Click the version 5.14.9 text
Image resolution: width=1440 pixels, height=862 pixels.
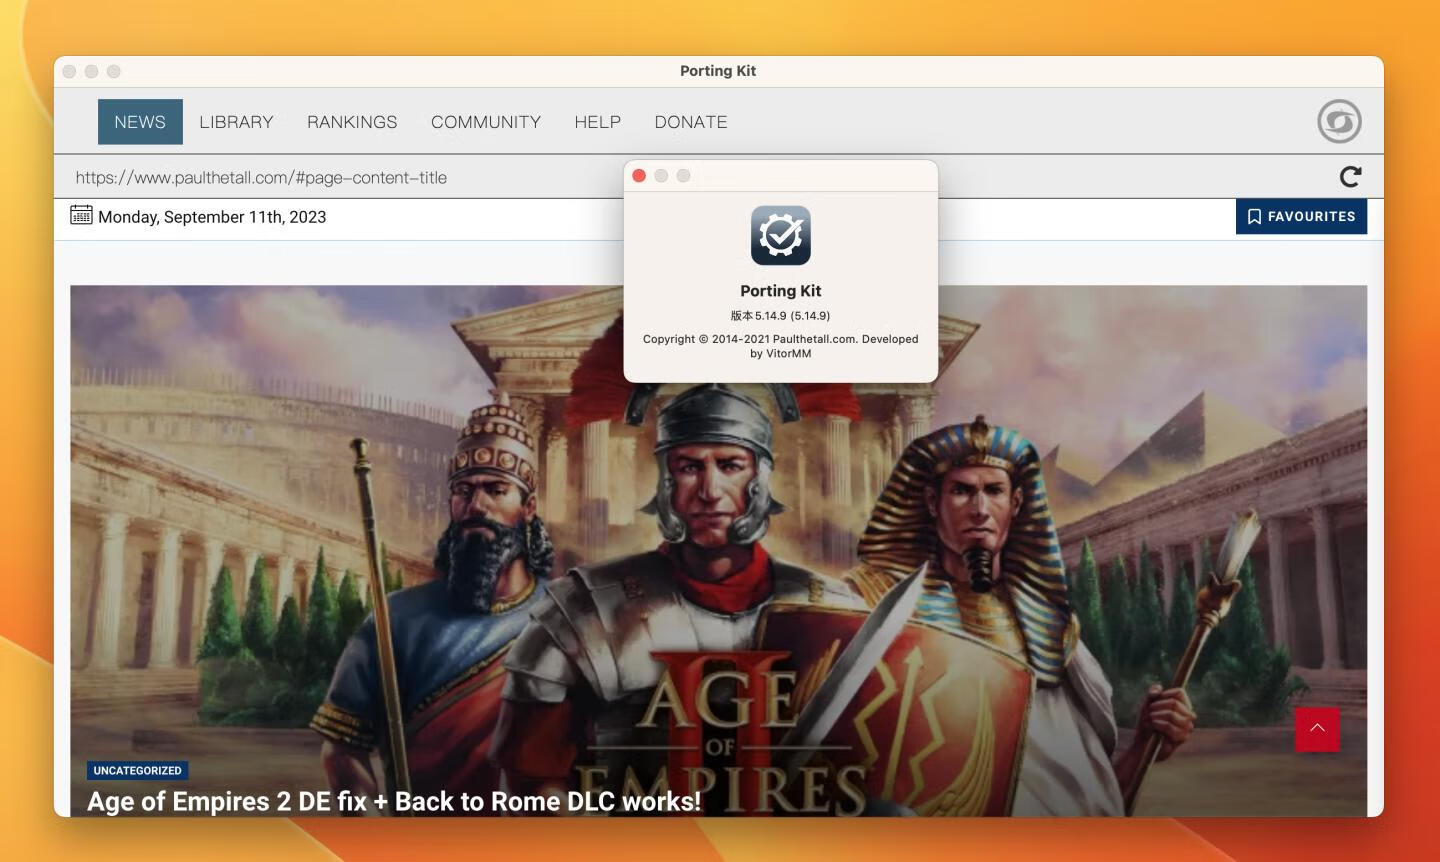pyautogui.click(x=780, y=316)
